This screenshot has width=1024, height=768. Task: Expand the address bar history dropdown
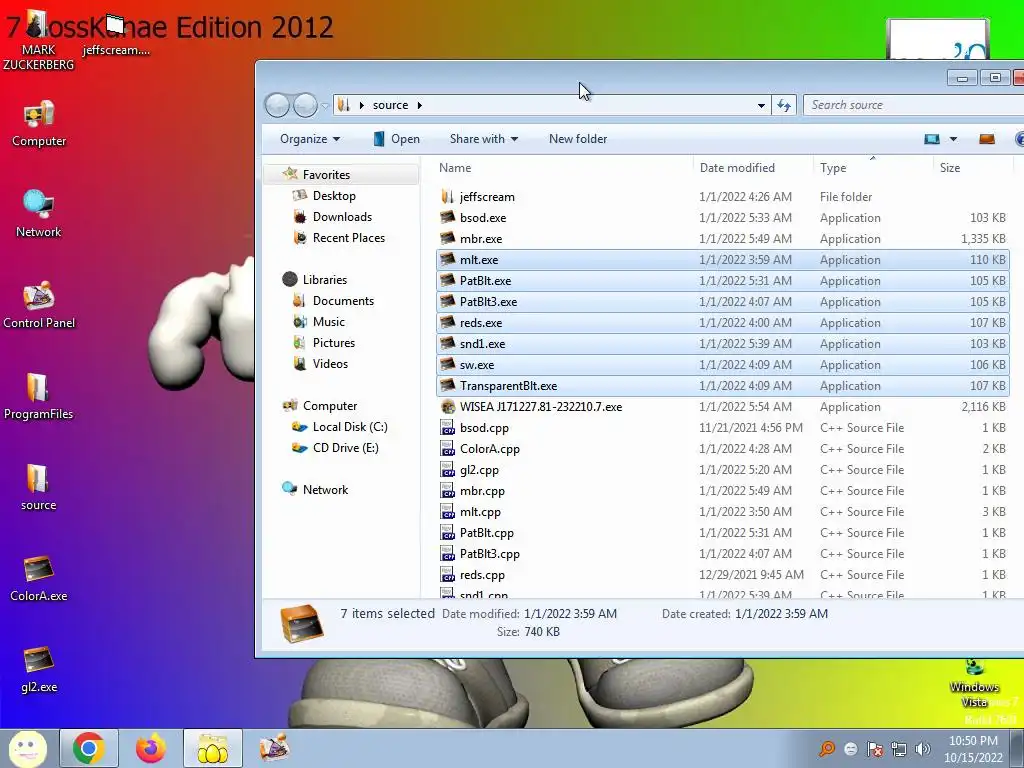click(x=761, y=105)
